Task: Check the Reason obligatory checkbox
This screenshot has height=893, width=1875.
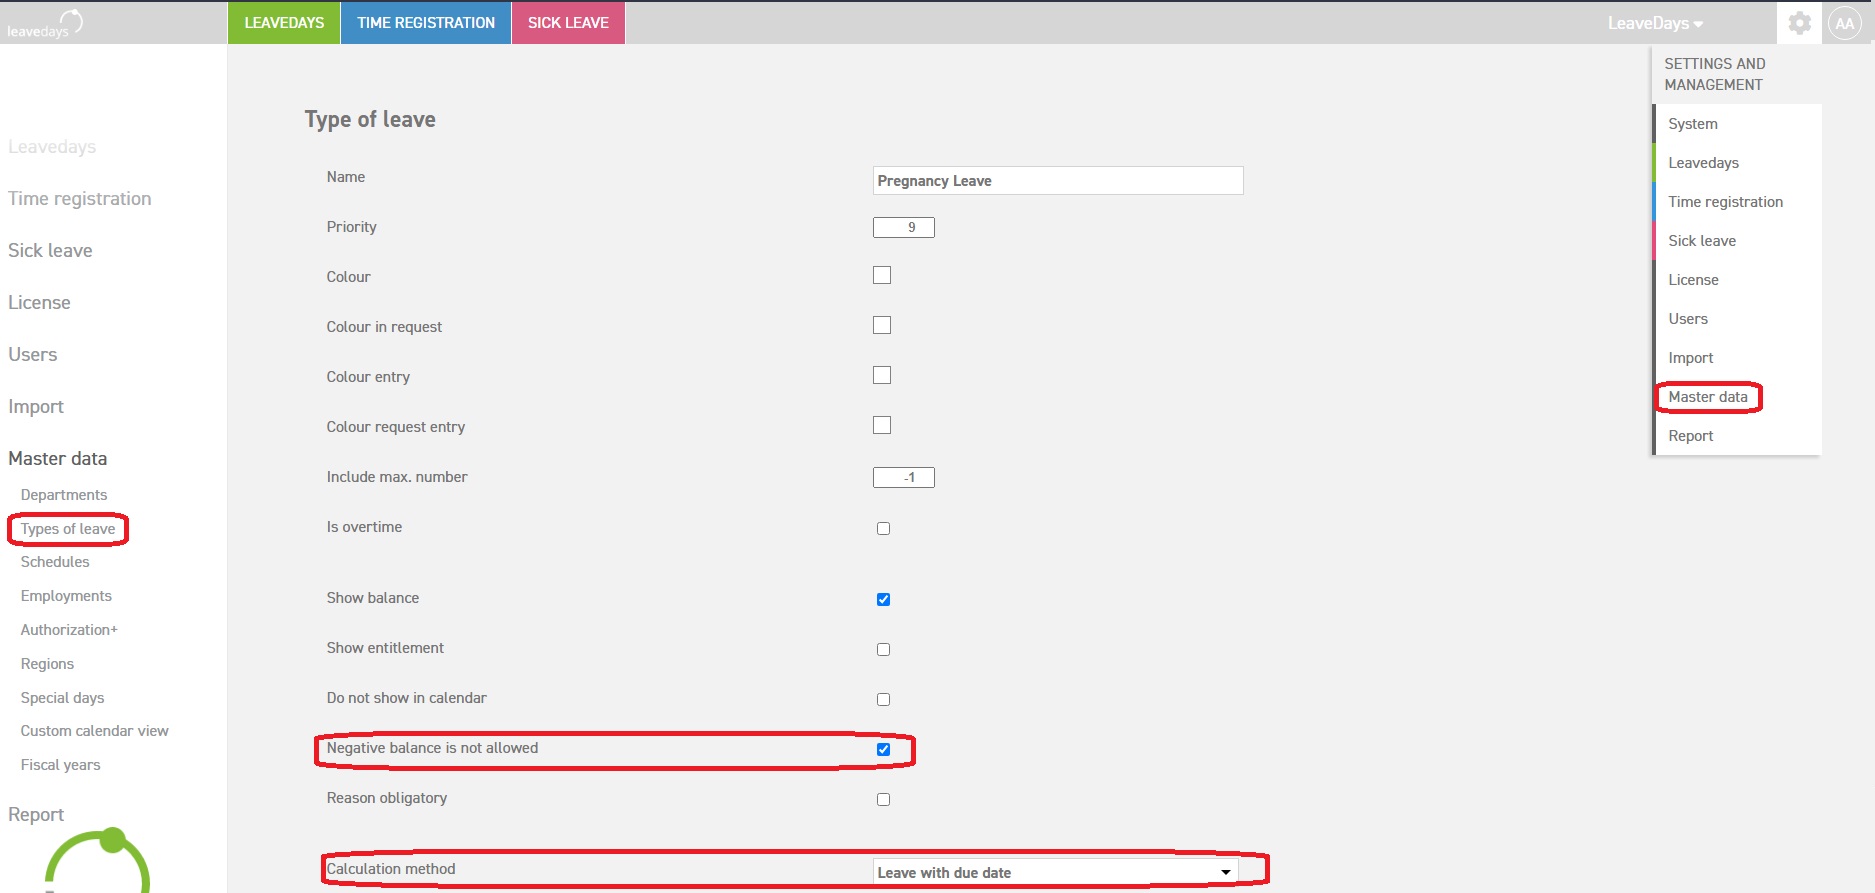Action: [x=883, y=799]
